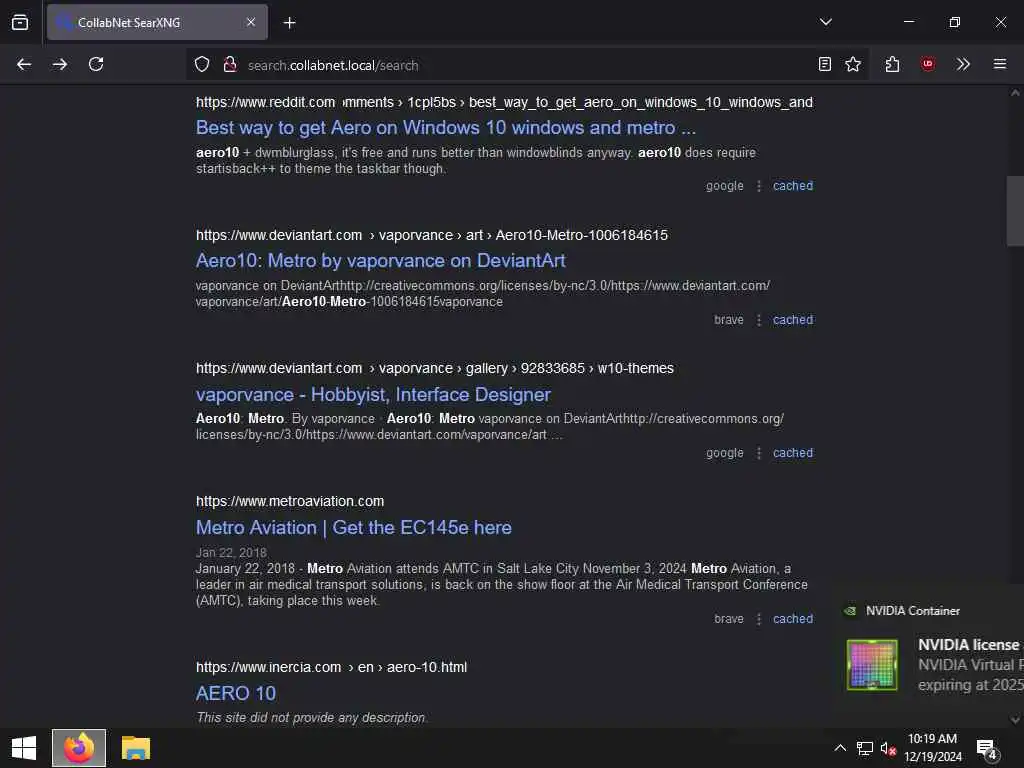Open cached copy of Reddit result
The height and width of the screenshot is (768, 1024).
tap(793, 185)
